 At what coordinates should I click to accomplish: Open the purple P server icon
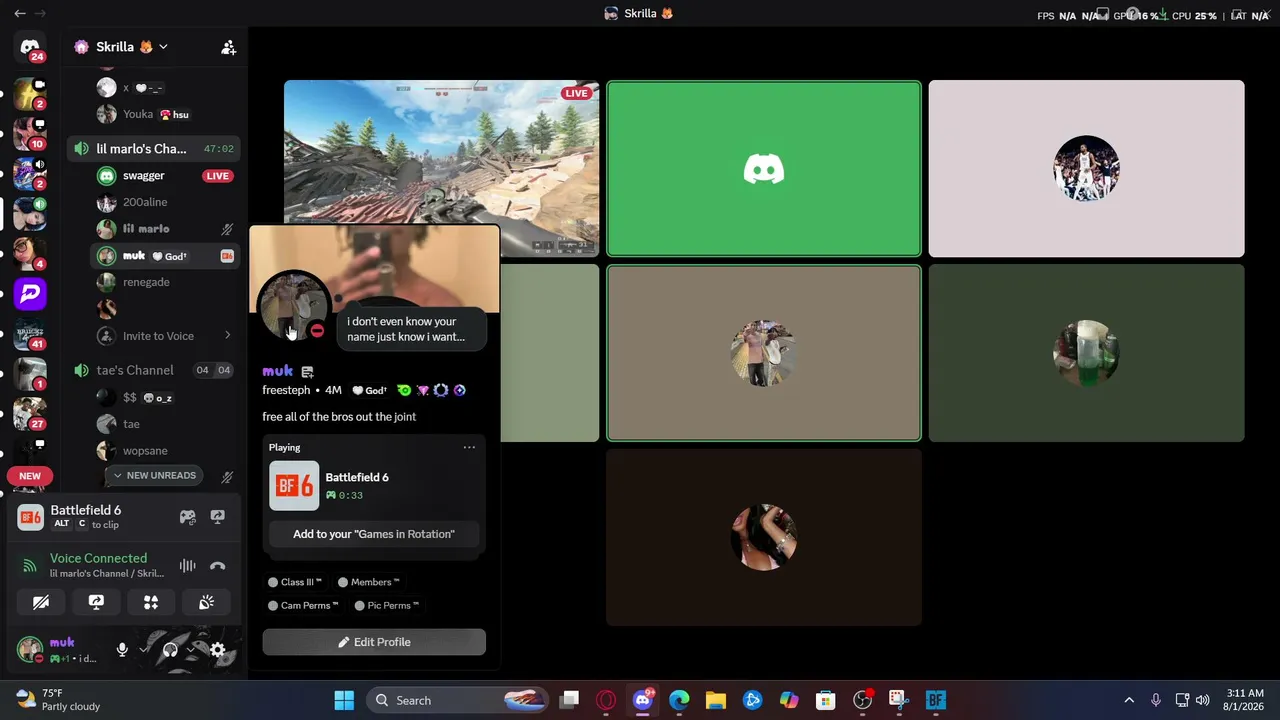(x=30, y=294)
